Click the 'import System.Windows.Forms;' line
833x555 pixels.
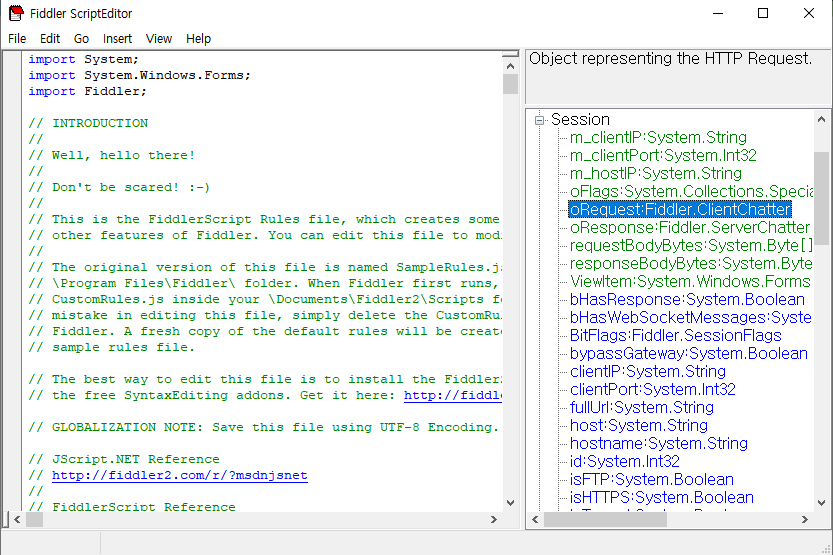[139, 75]
